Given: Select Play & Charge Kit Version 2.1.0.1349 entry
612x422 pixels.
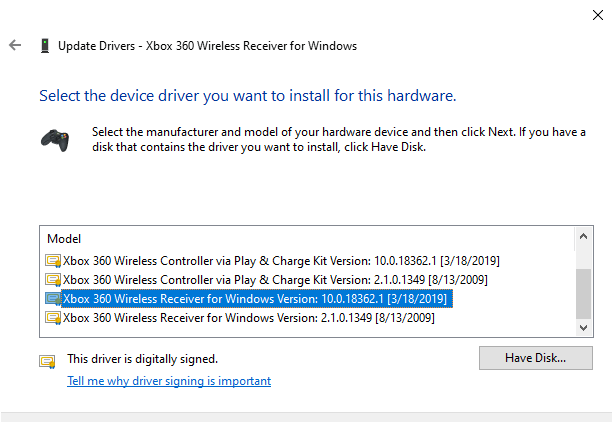Looking at the screenshot, I should pos(275,280).
